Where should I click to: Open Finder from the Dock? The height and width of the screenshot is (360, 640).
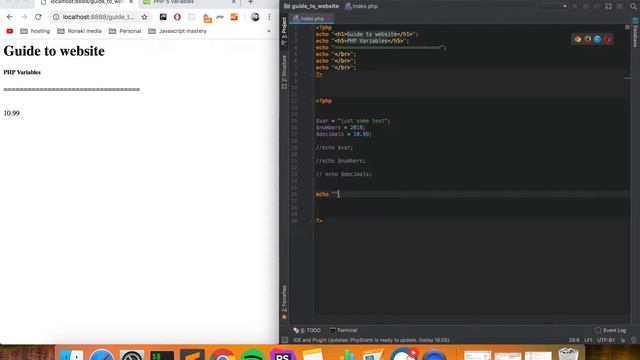tap(71, 354)
